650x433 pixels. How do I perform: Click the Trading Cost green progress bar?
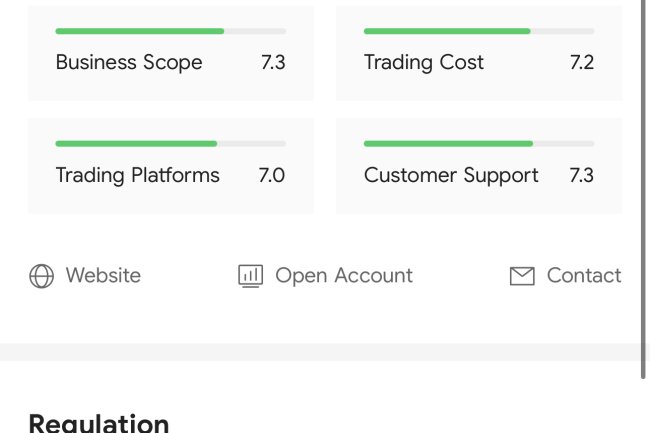[x=447, y=32]
